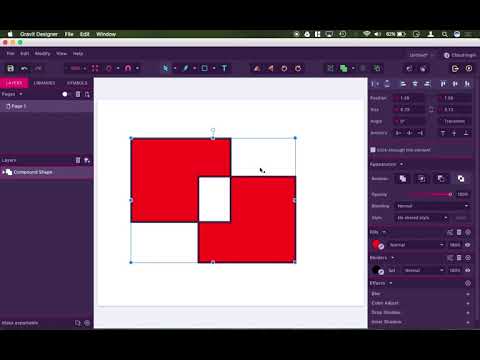Click the rotate clockwise icon
The width and height of the screenshot is (480, 360).
pyautogui.click(x=298, y=68)
